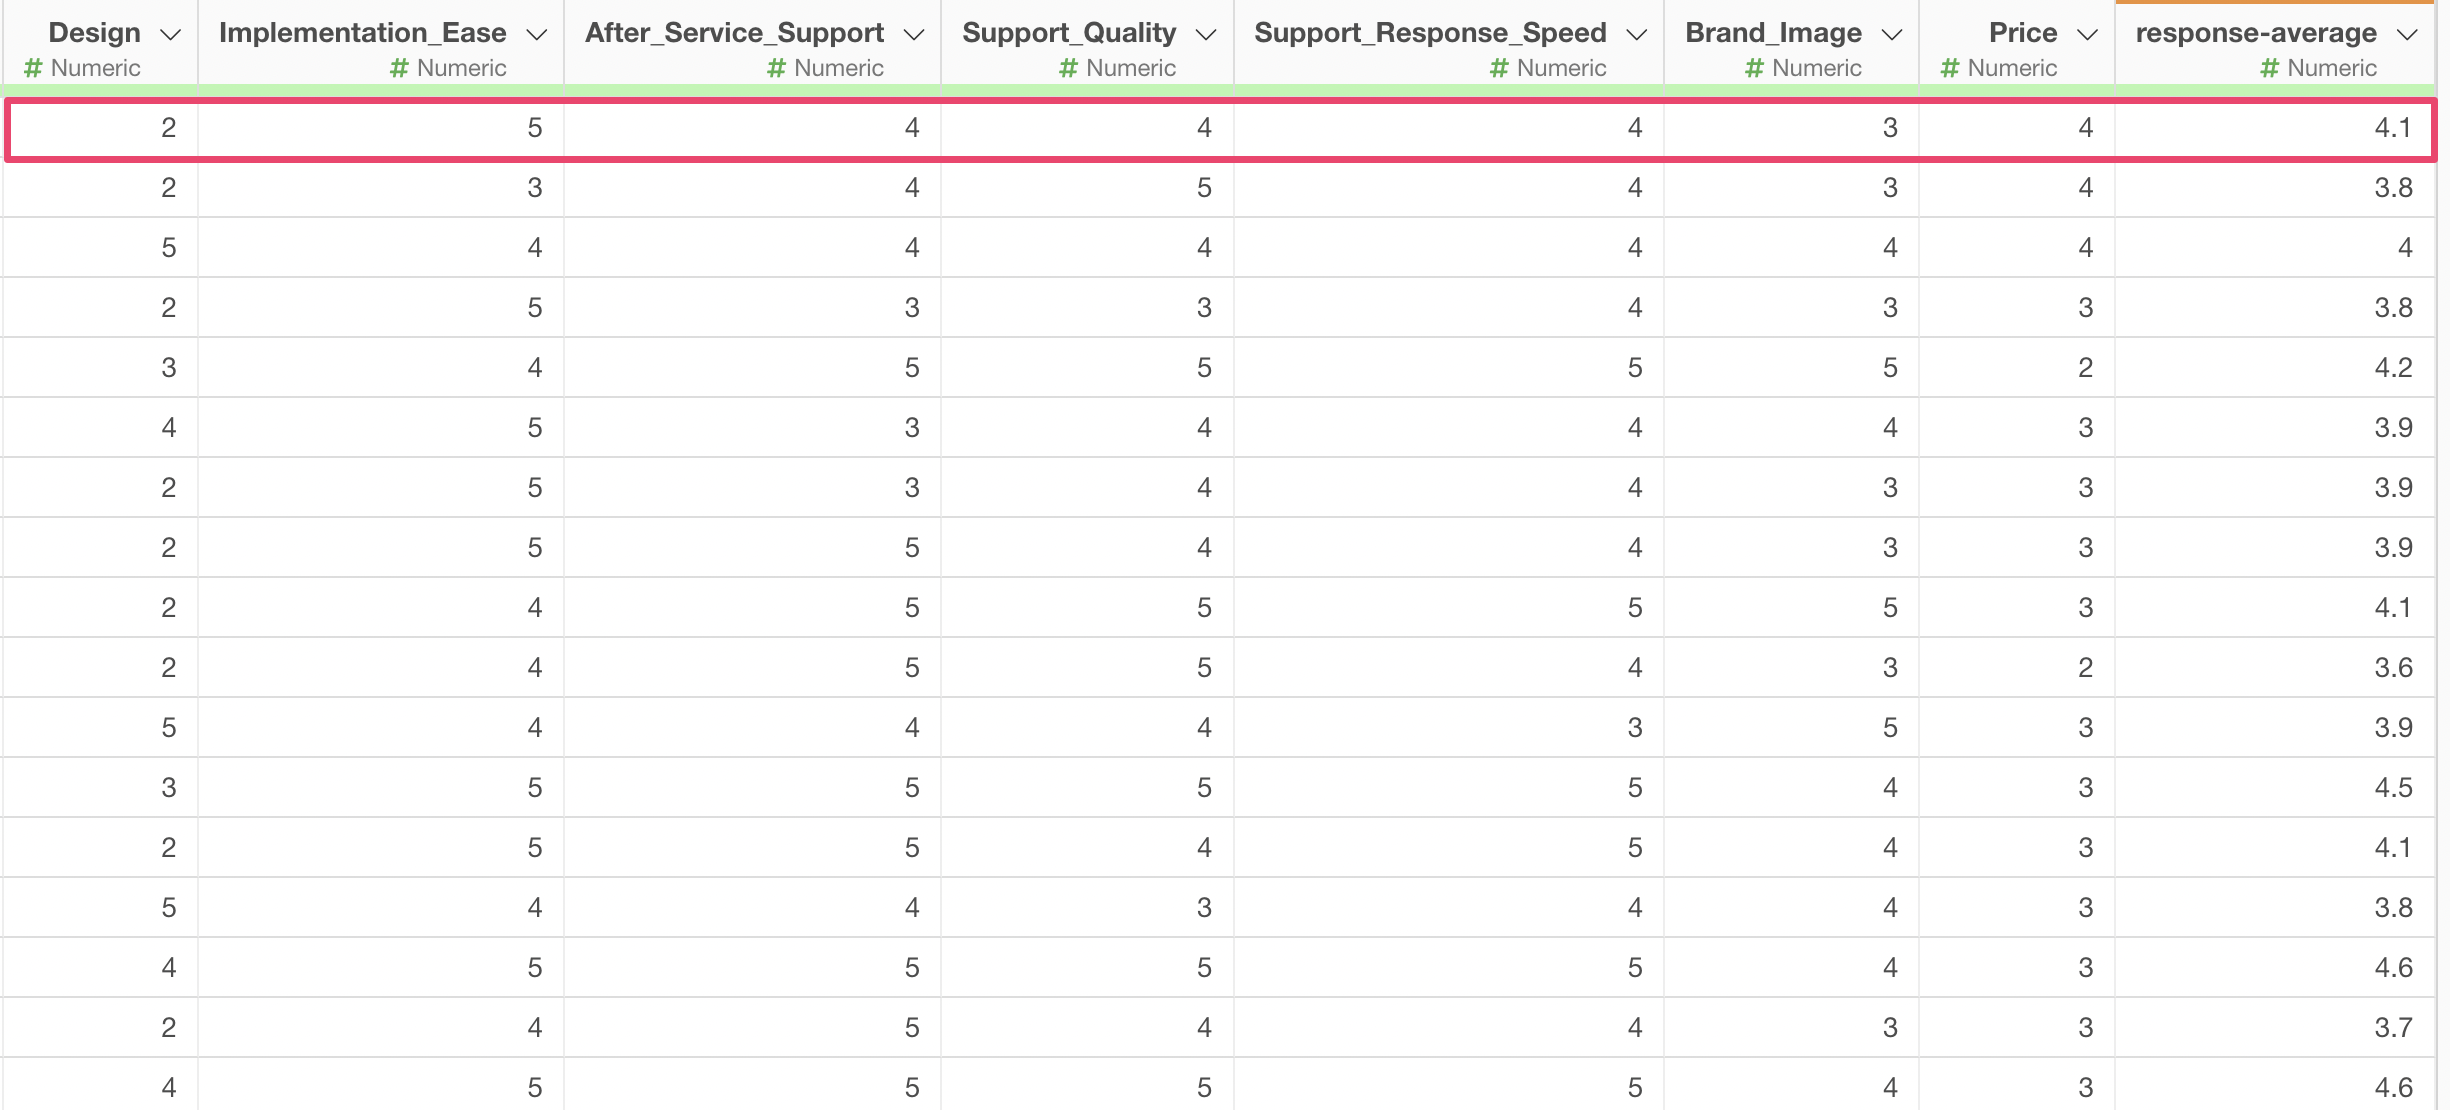Select the Support_Quality column header name

click(x=1069, y=33)
